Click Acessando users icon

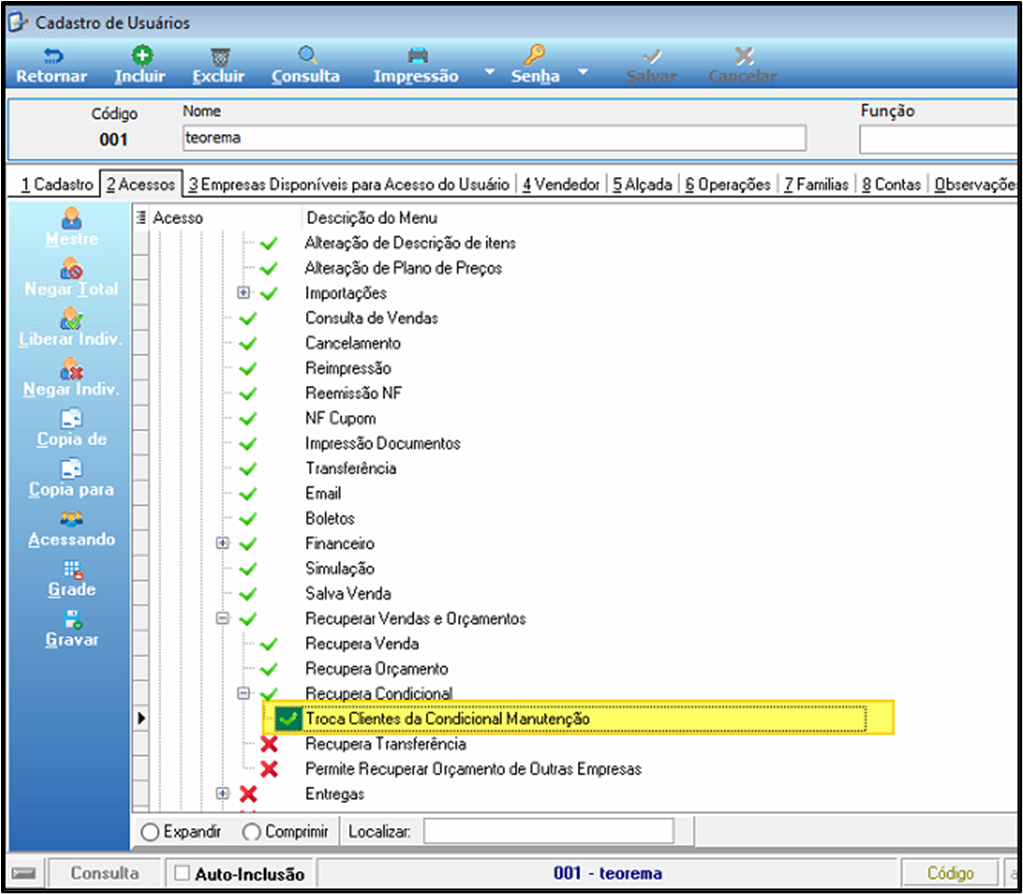point(72,519)
